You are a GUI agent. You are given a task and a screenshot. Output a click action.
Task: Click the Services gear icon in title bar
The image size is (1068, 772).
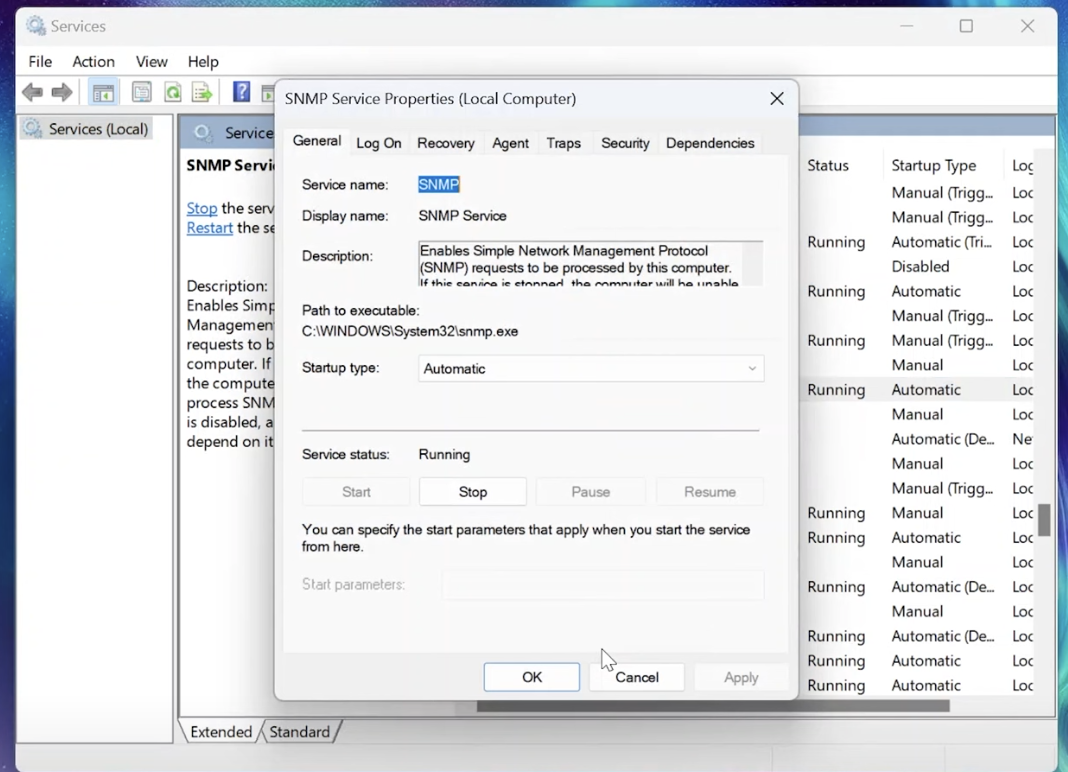coord(35,26)
